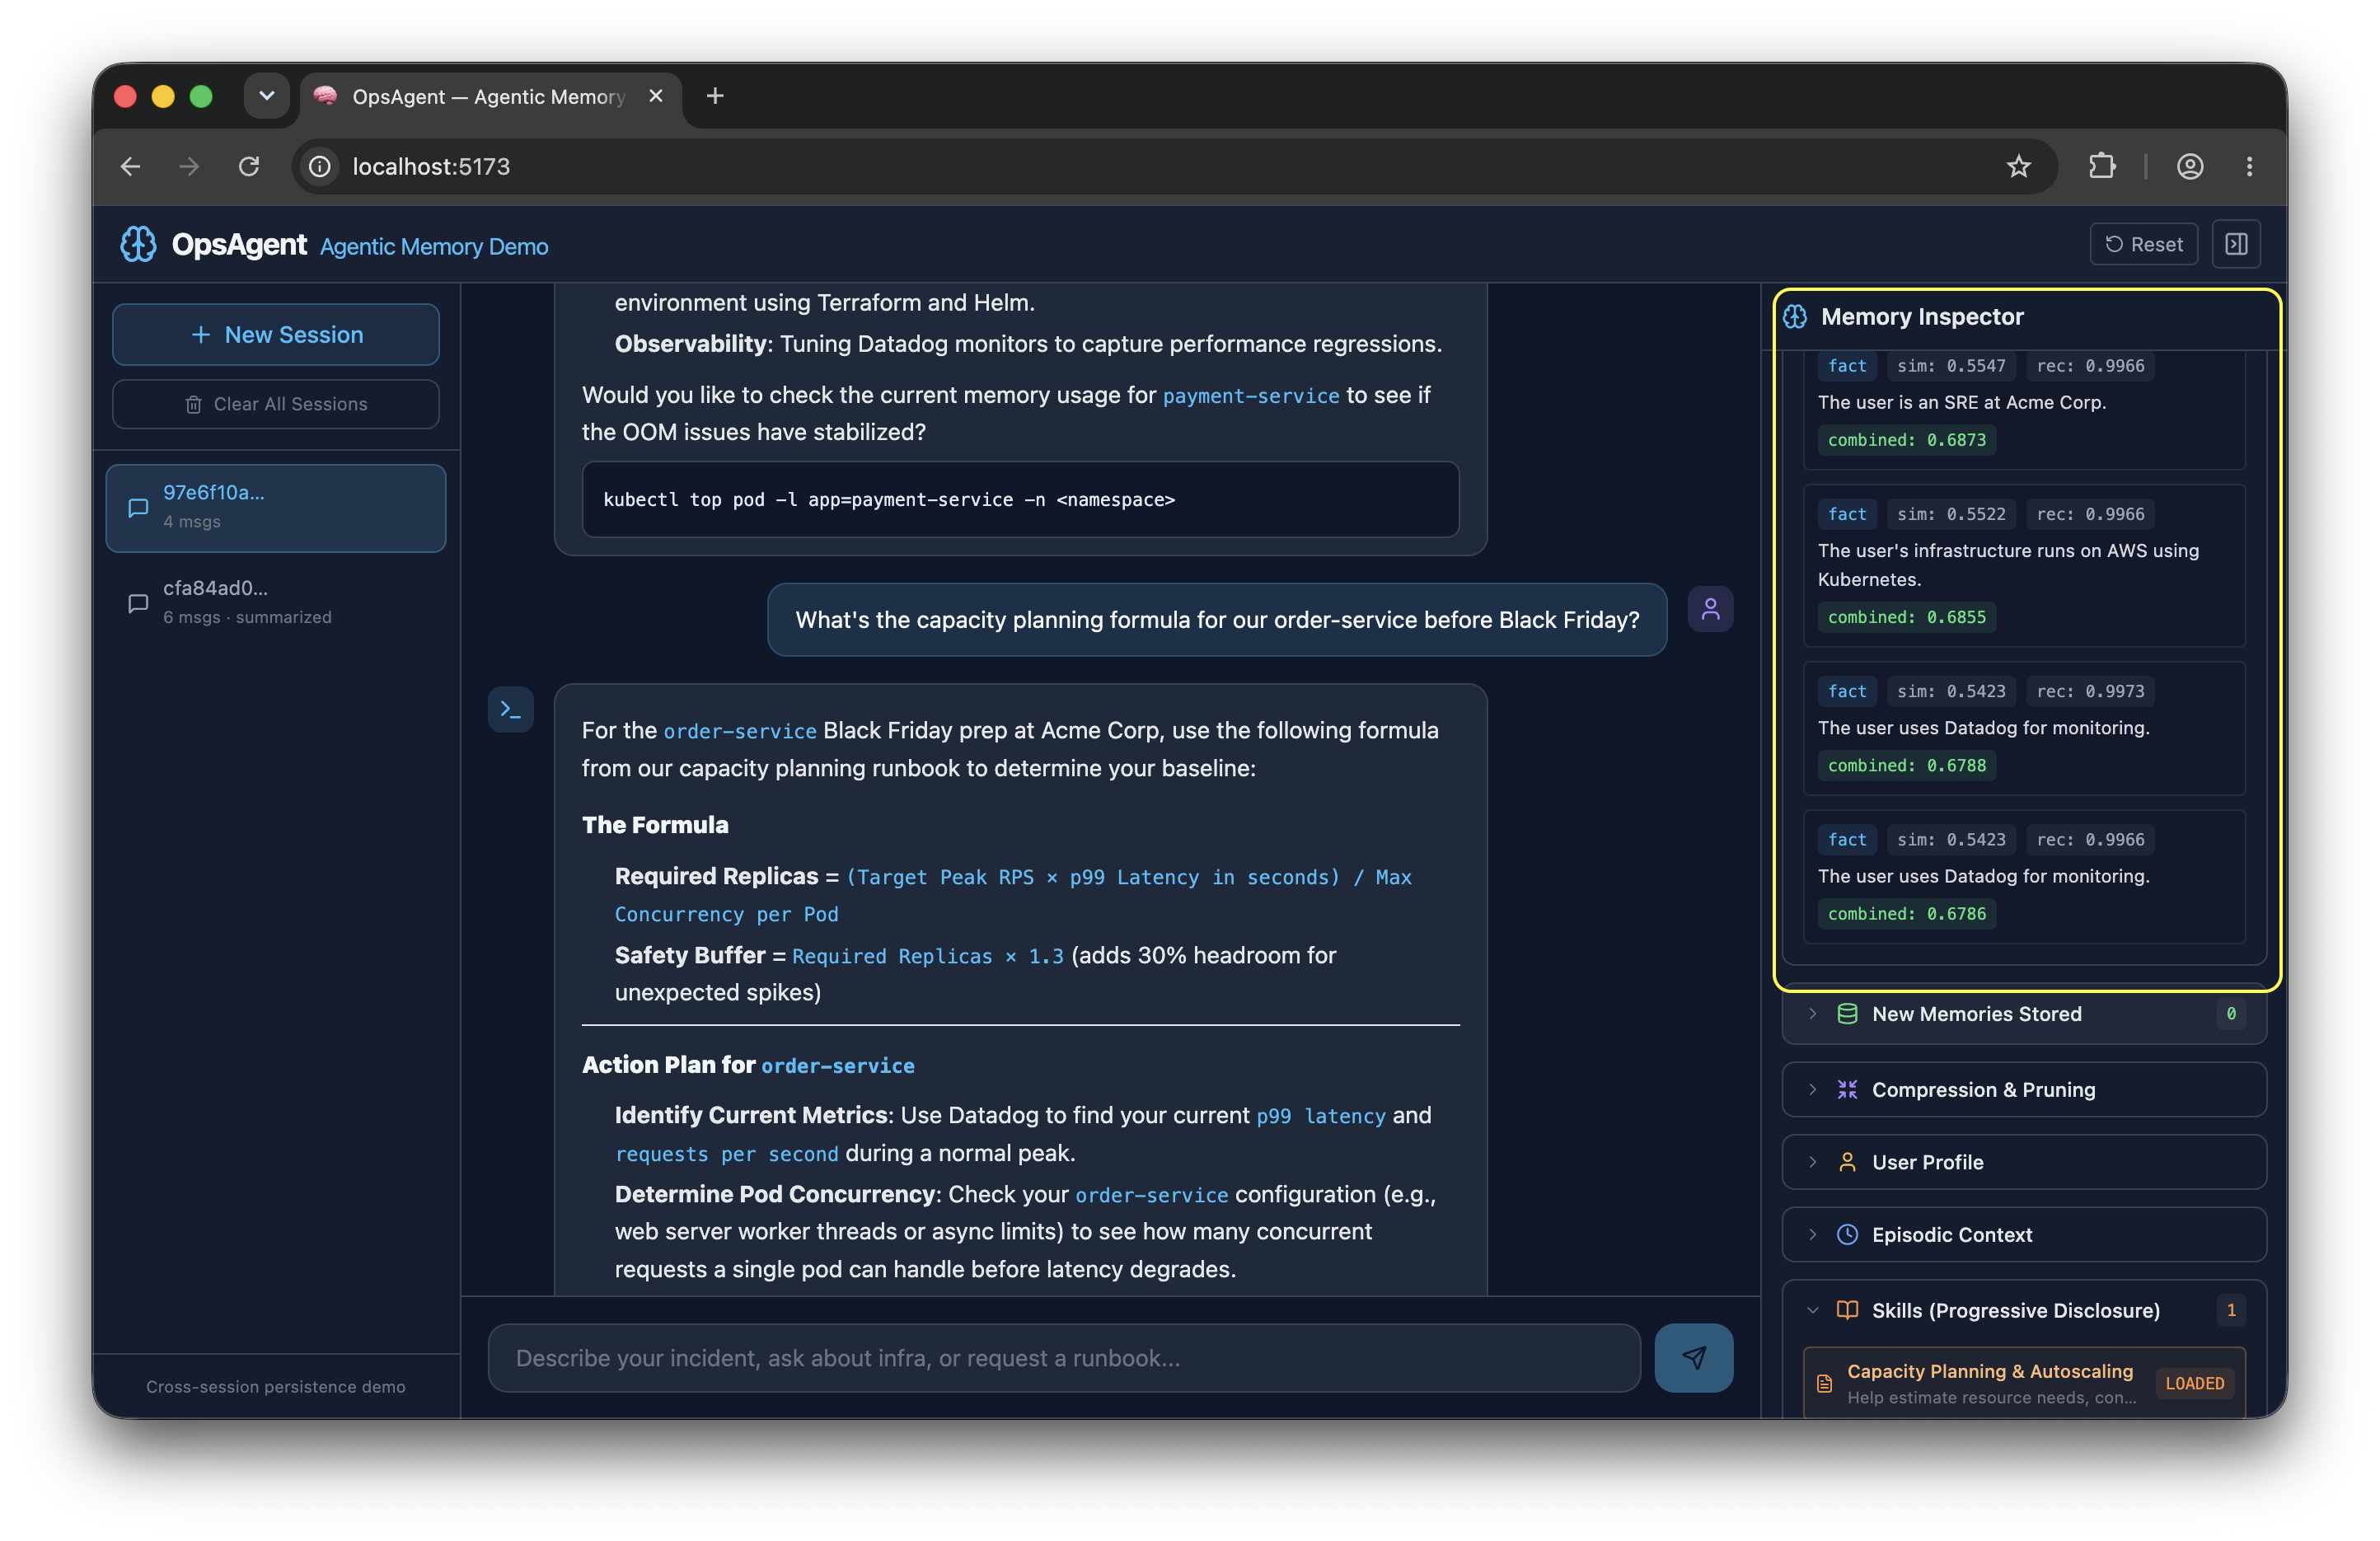
Task: Click fact tag with sim 0.5522
Action: tap(1846, 513)
